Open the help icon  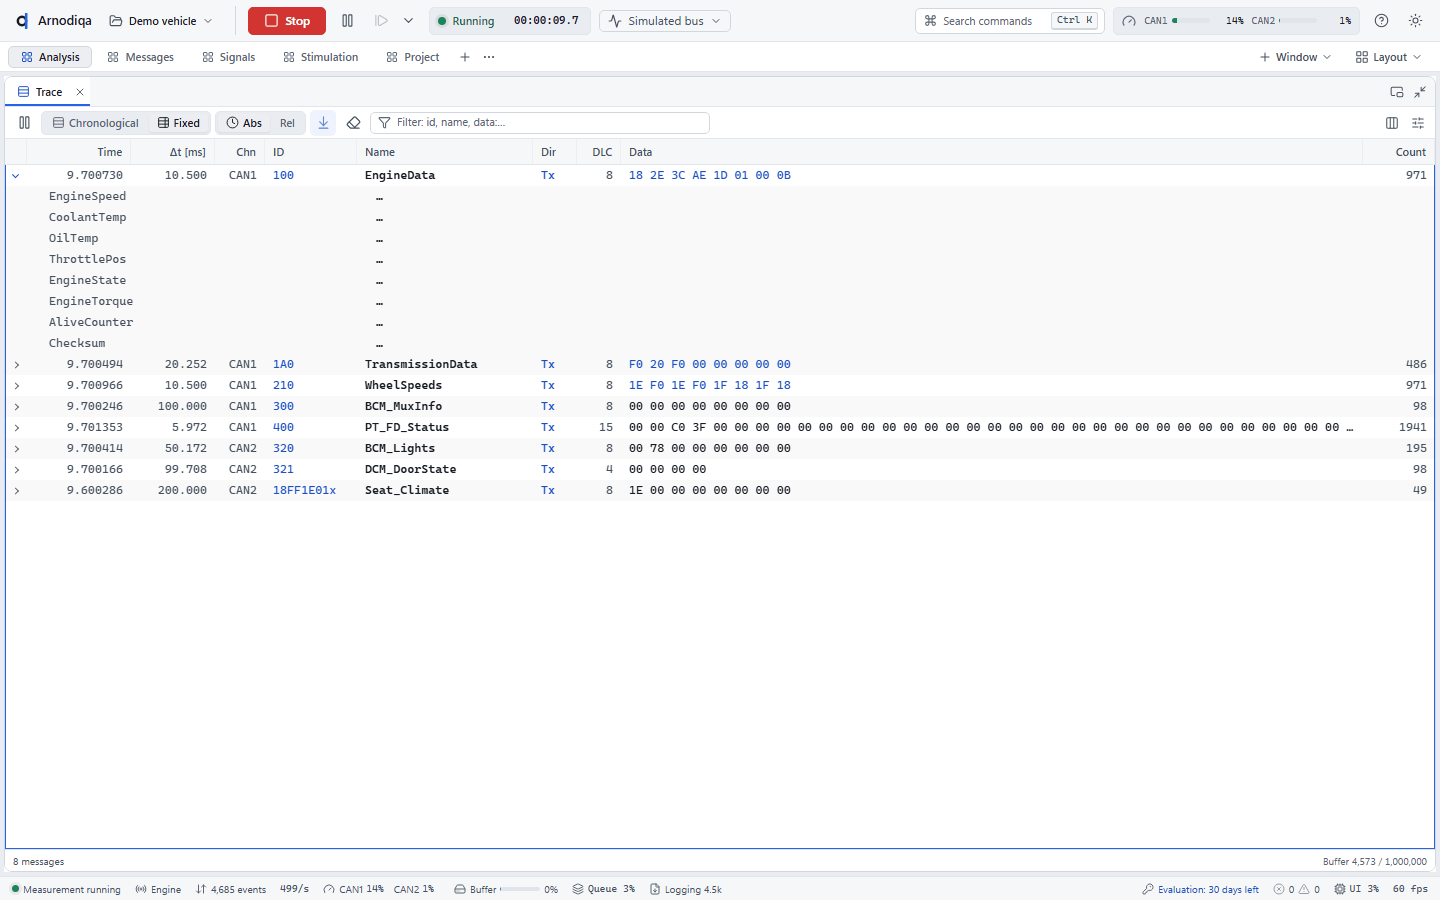[1381, 21]
